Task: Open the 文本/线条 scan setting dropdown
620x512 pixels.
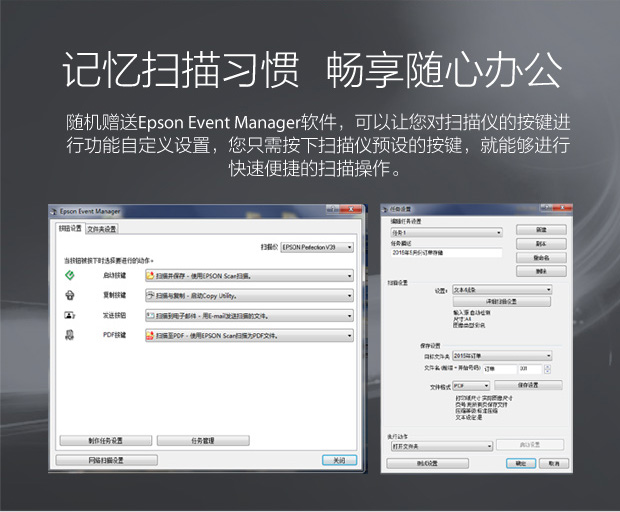Action: coord(502,289)
